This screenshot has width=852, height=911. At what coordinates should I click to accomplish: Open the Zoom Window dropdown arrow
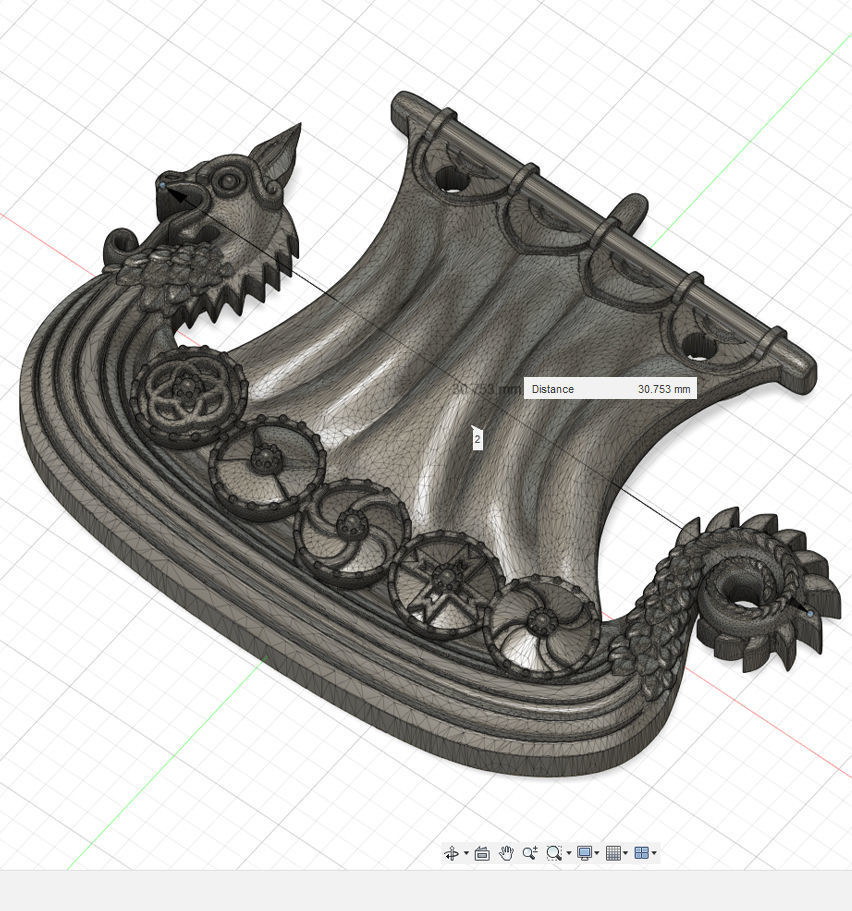click(x=568, y=853)
